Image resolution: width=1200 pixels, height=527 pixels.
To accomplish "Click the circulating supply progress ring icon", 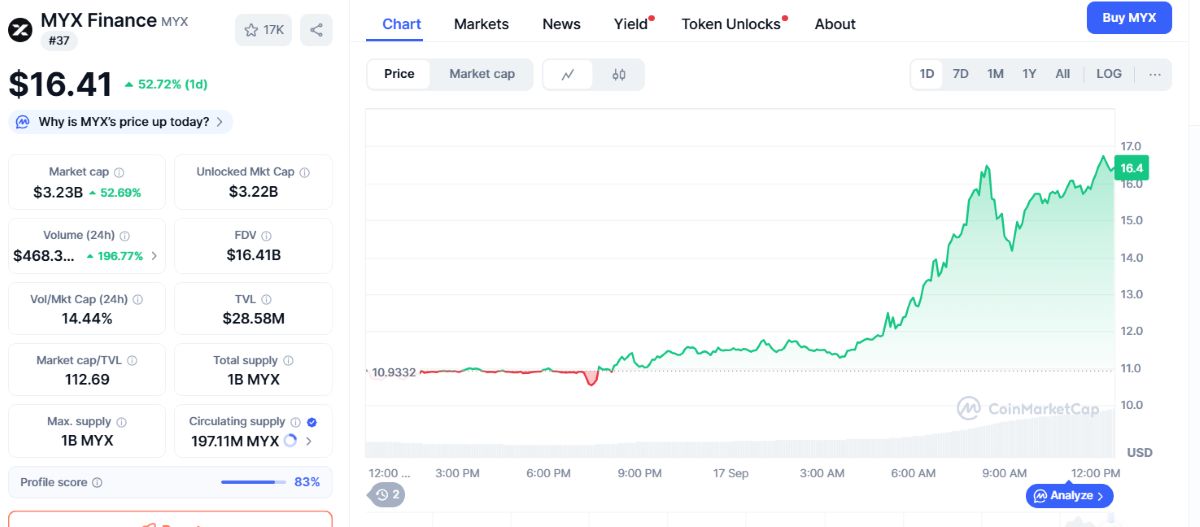I will point(290,441).
